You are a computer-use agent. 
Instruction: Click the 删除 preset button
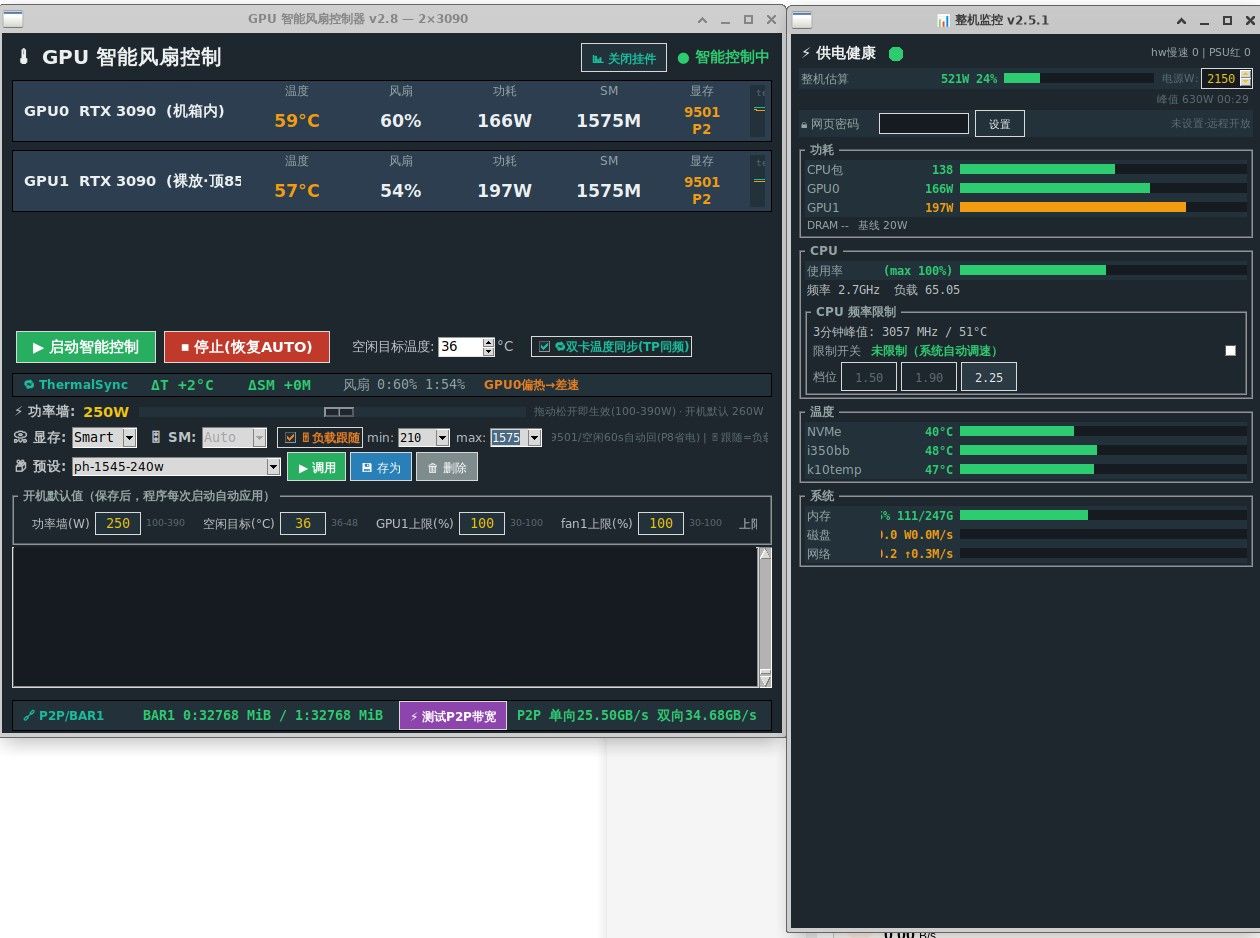point(447,467)
